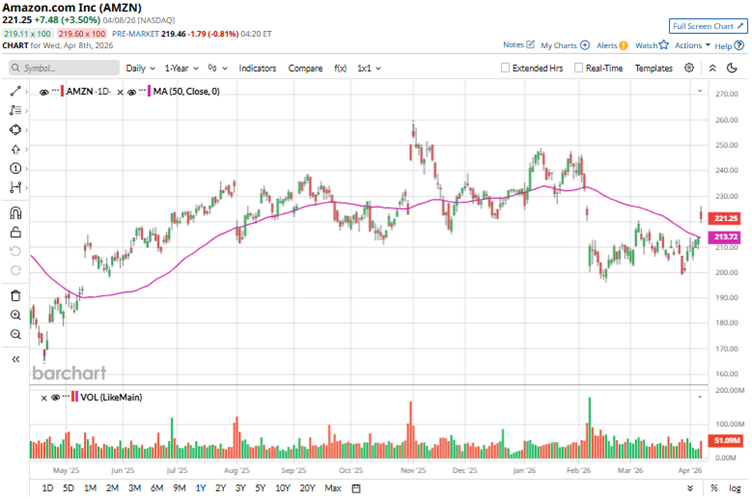
Task: Lock drawings with the padlock icon
Action: tap(15, 232)
